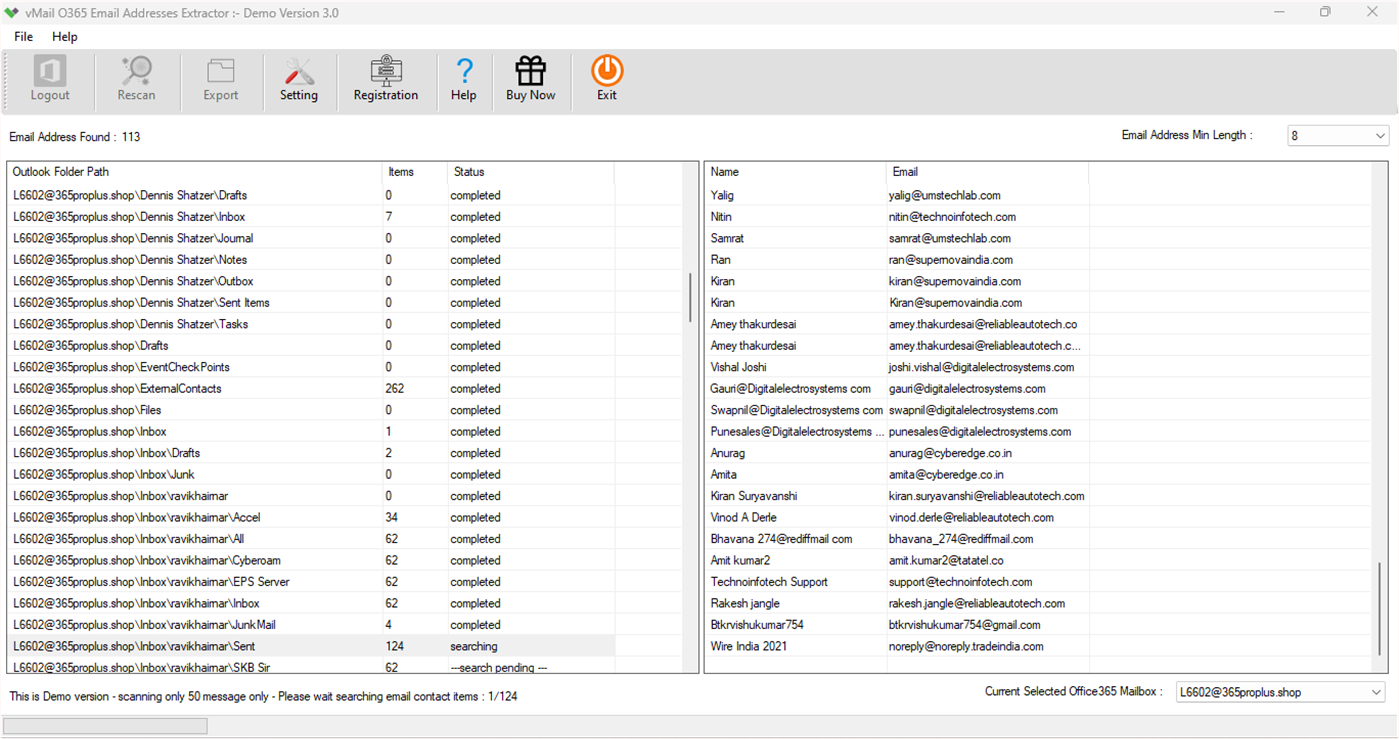
Task: Click the Status column header
Action: pyautogui.click(x=530, y=172)
